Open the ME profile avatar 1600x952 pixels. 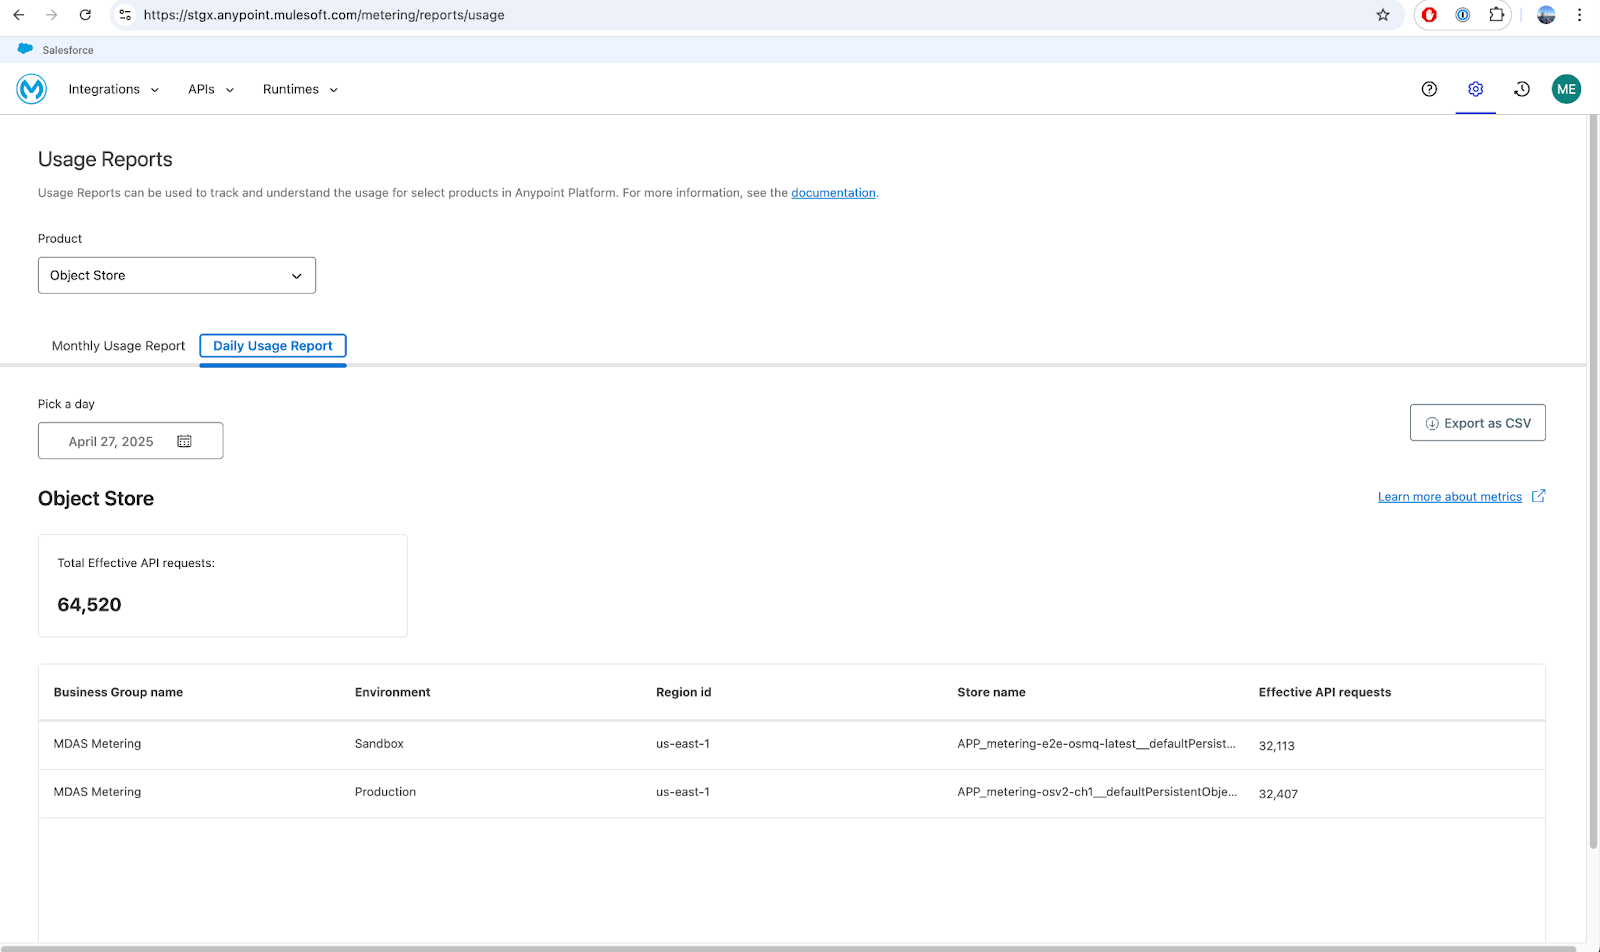(1566, 89)
